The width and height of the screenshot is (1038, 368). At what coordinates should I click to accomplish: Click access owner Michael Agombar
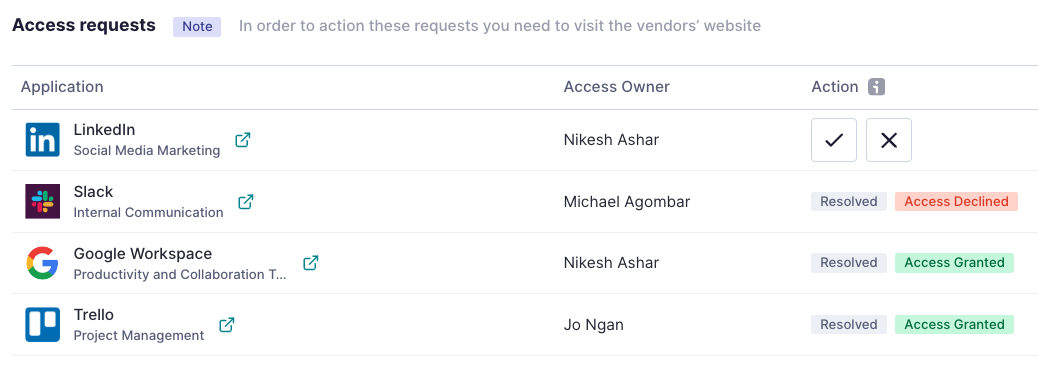coord(627,202)
